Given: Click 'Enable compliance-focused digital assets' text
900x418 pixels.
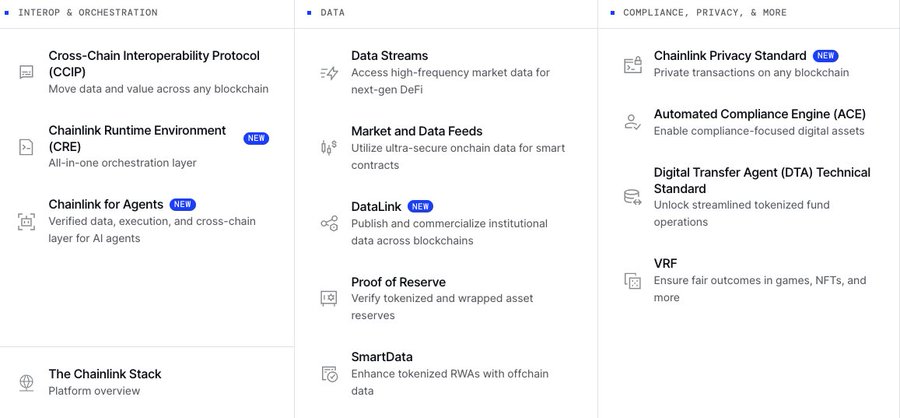Looking at the screenshot, I should [x=759, y=131].
